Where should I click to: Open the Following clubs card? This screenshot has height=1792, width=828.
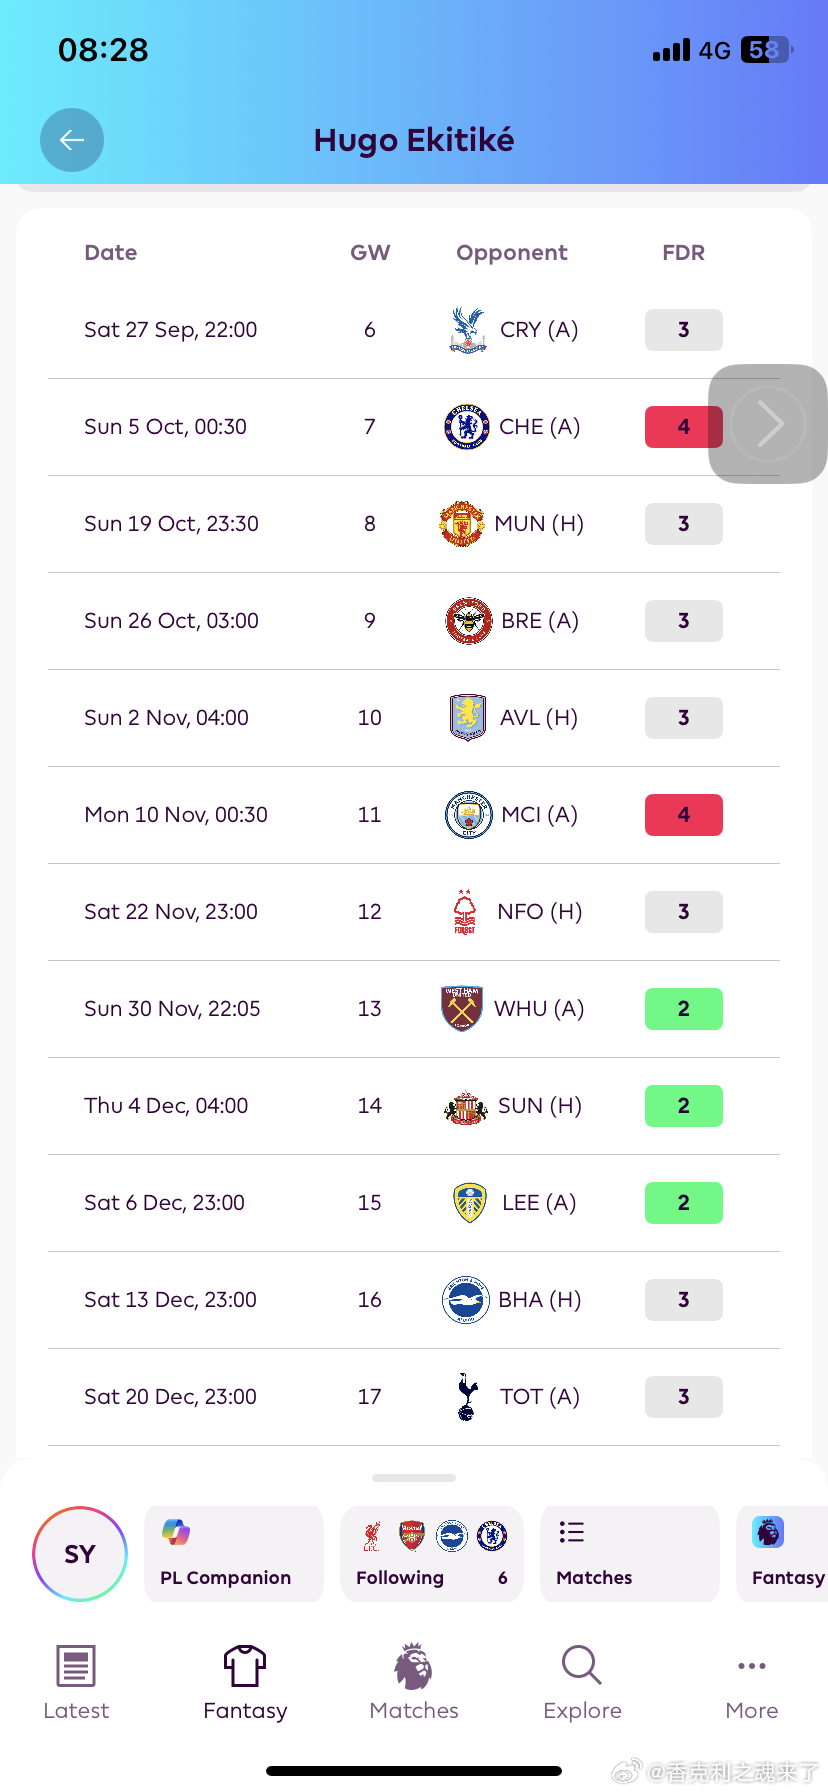click(432, 1554)
